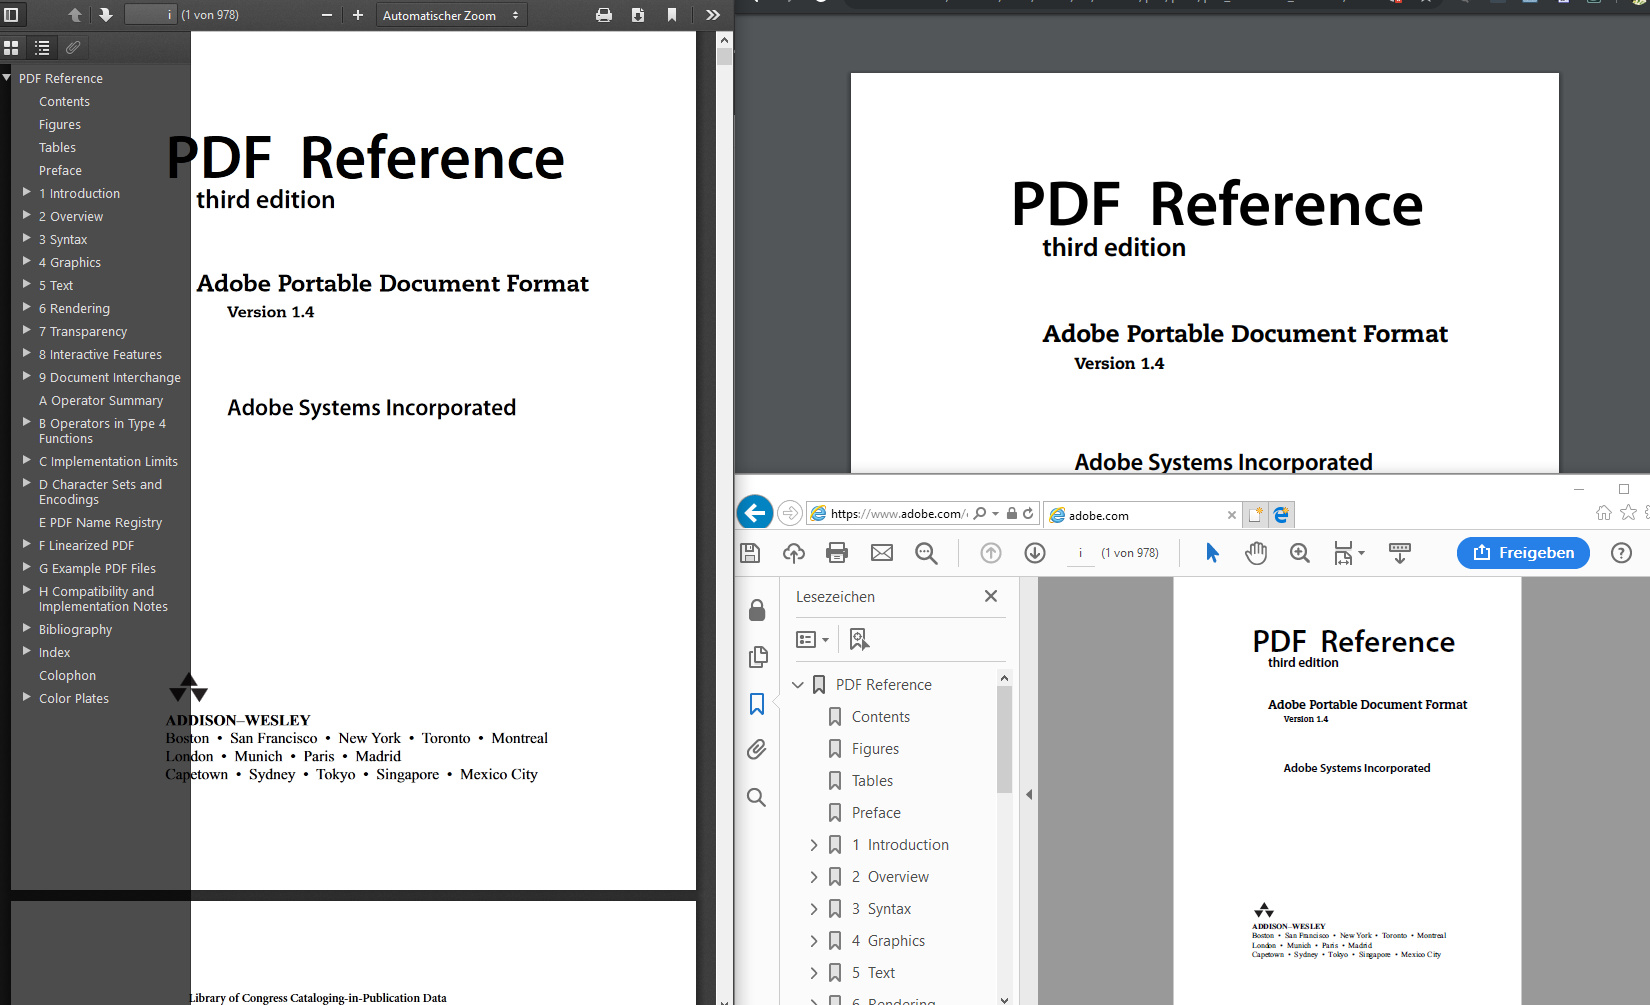Open the tools double-chevron menu in left viewer
Screen dimensions: 1650x1005
(713, 15)
